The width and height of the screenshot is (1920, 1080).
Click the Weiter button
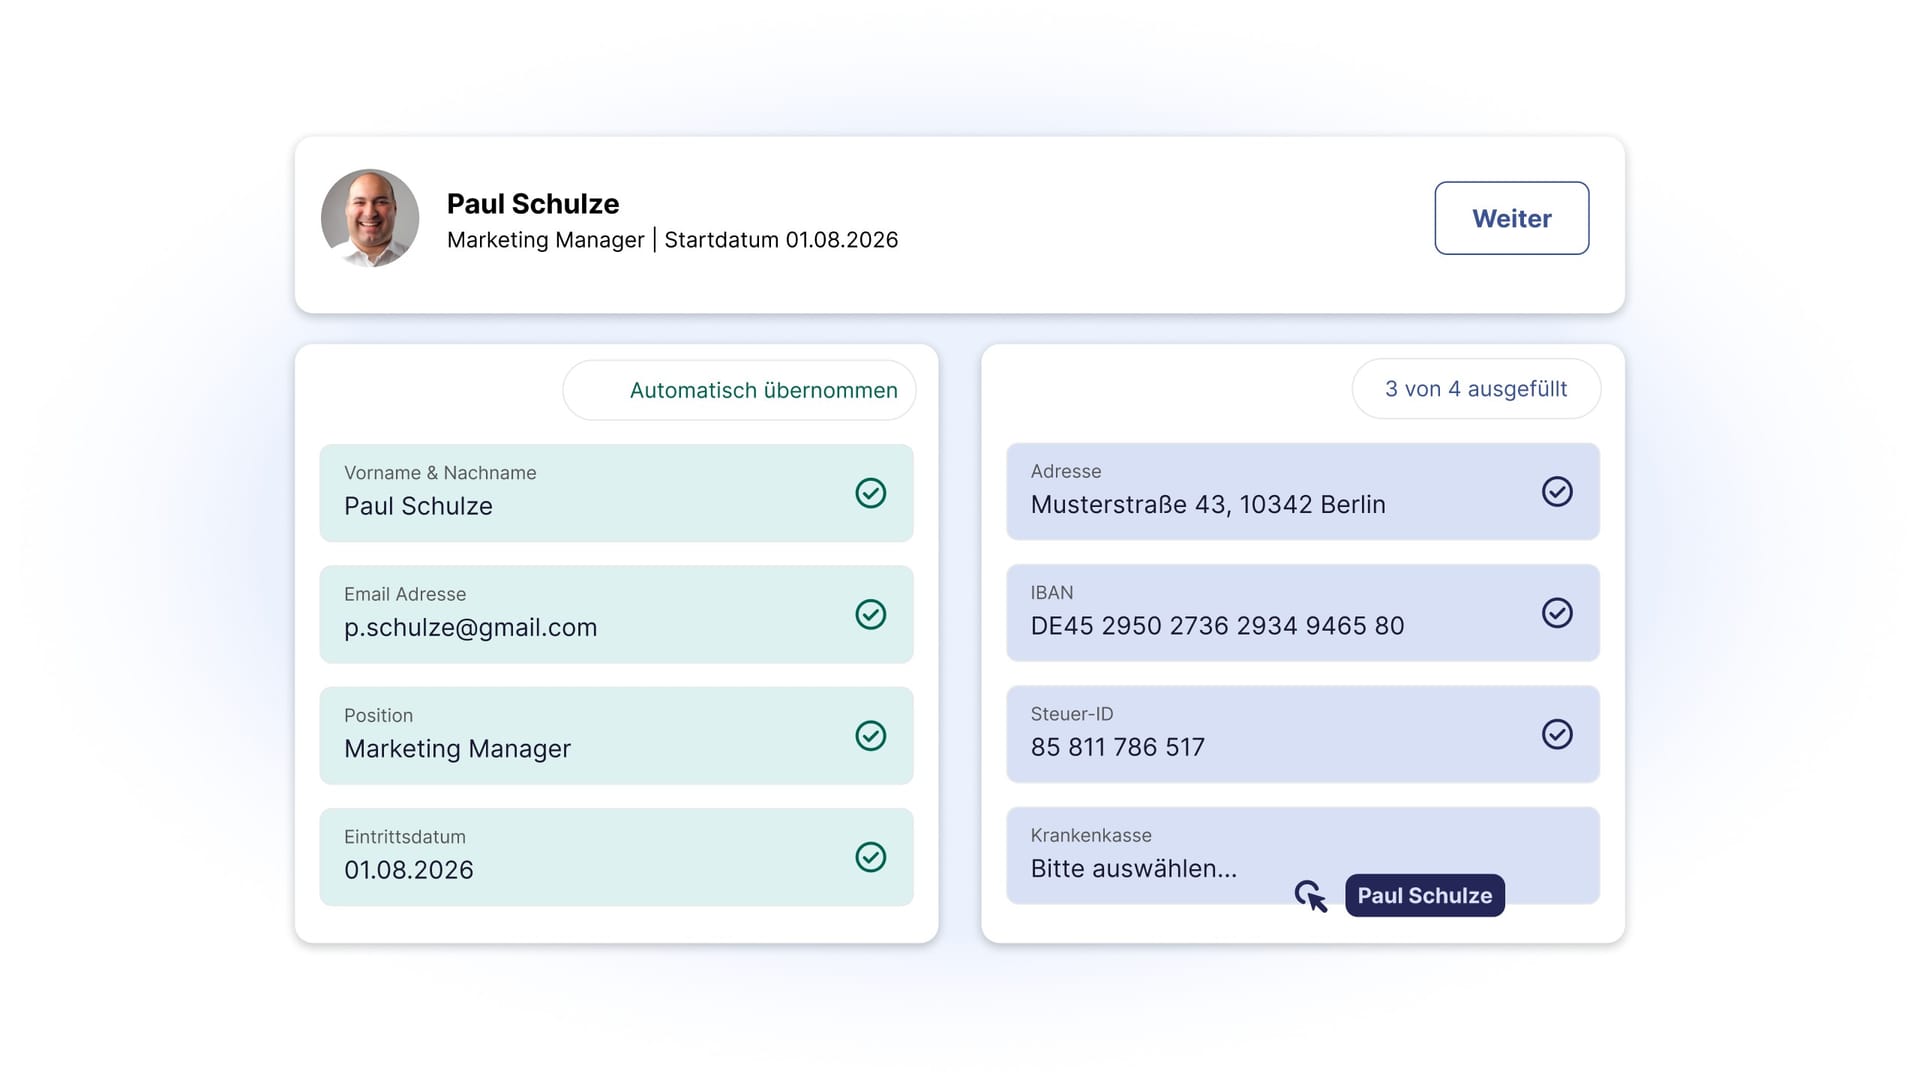[1511, 218]
